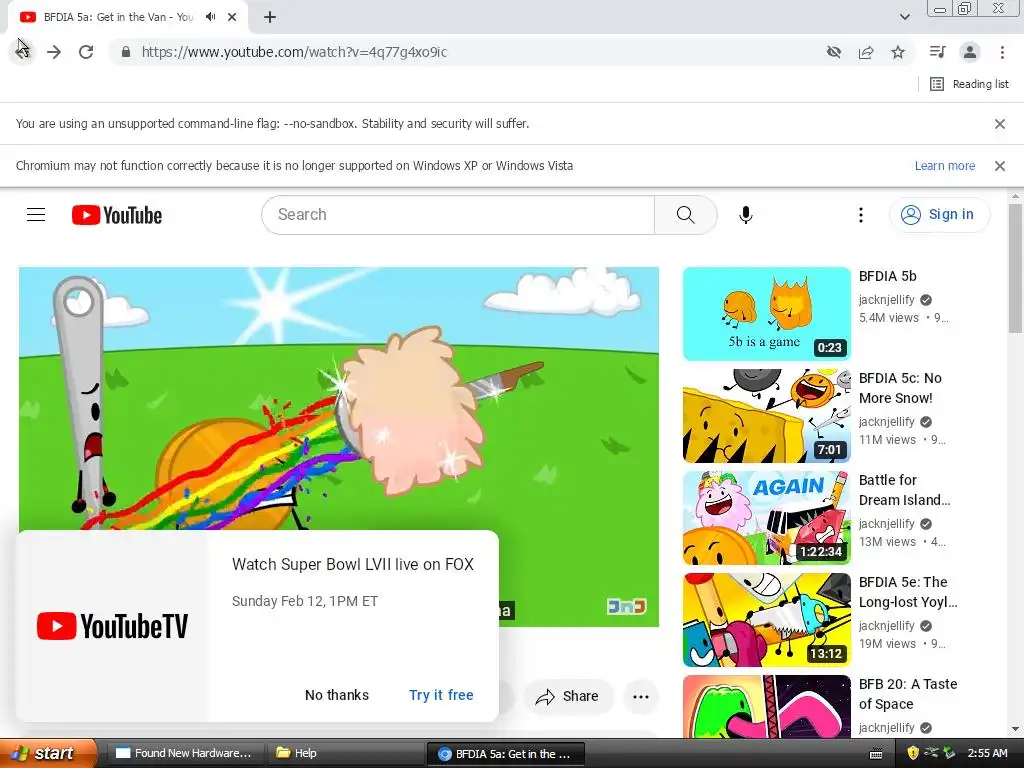Click the scrollbar down arrow

coord(1015,729)
